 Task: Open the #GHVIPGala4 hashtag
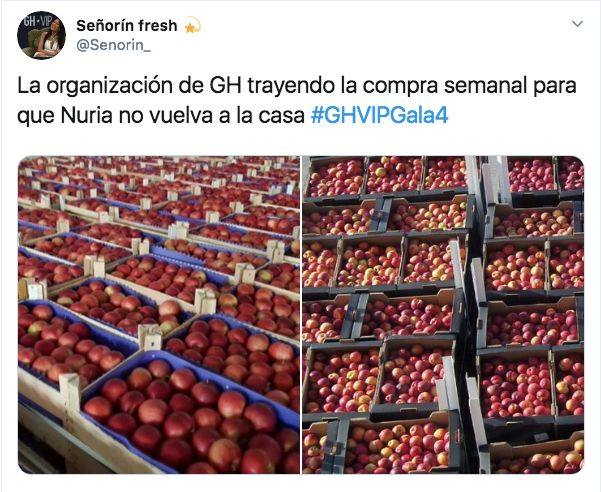pos(379,115)
